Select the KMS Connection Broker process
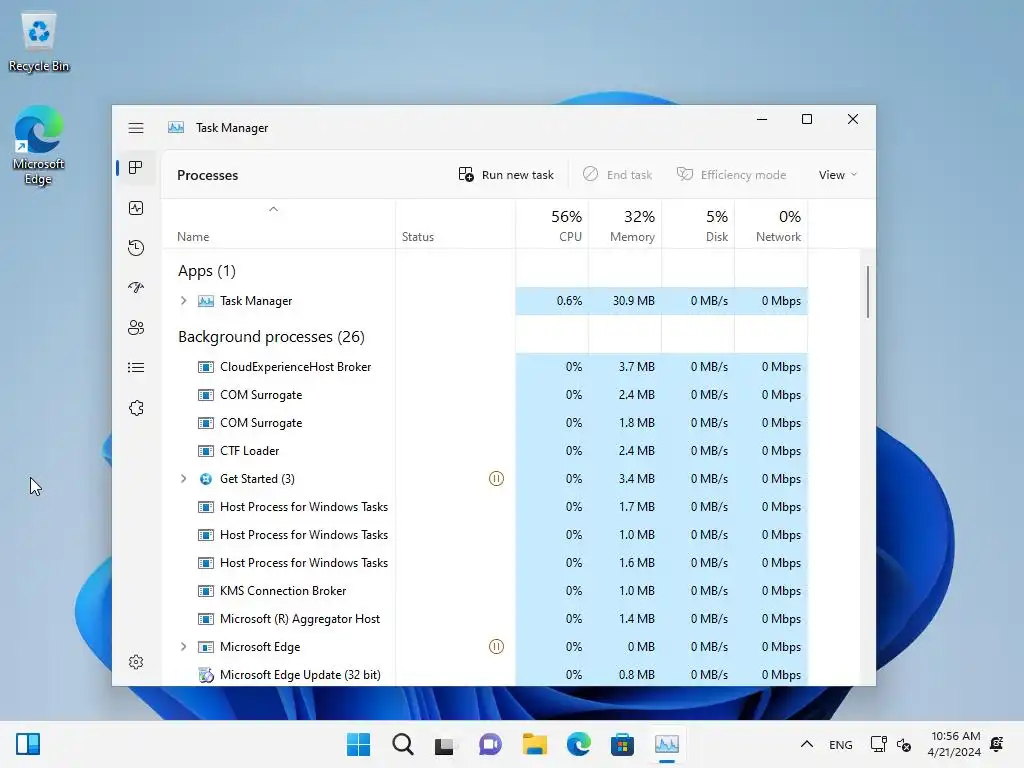The width and height of the screenshot is (1024, 768). coord(485,590)
